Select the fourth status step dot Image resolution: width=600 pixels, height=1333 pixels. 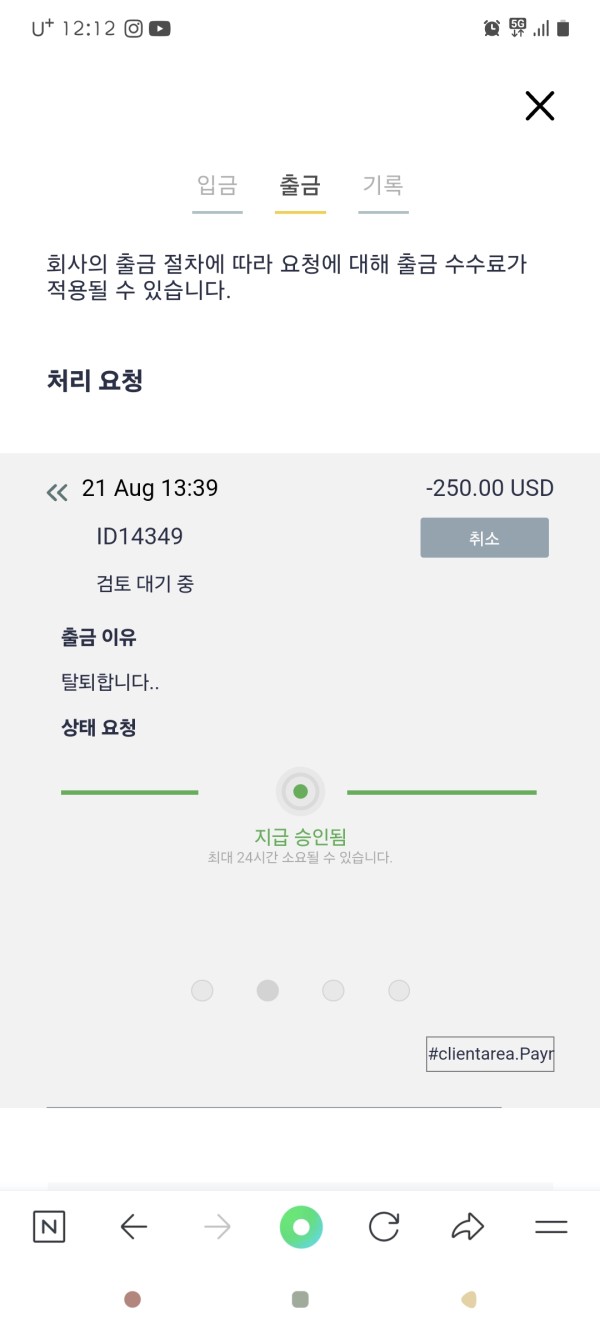tap(399, 990)
